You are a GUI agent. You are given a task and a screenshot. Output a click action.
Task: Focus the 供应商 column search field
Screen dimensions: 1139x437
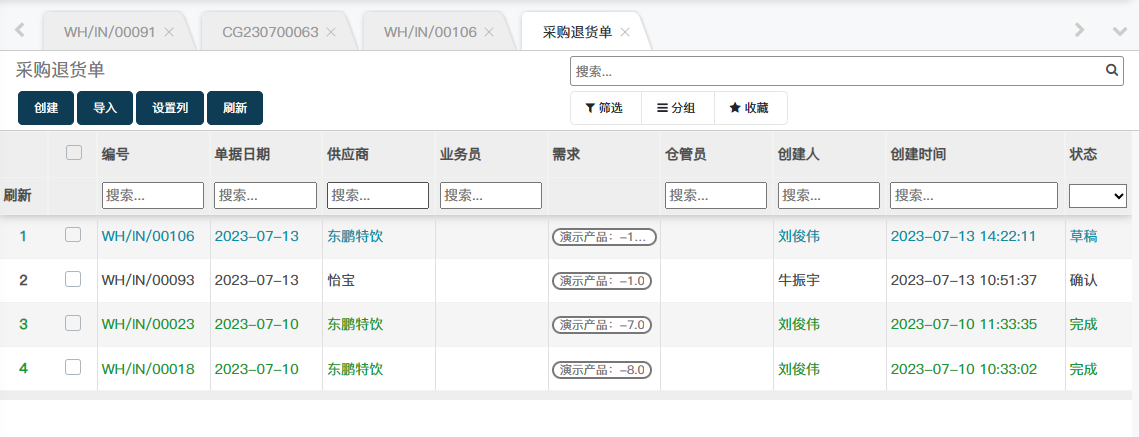[378, 195]
